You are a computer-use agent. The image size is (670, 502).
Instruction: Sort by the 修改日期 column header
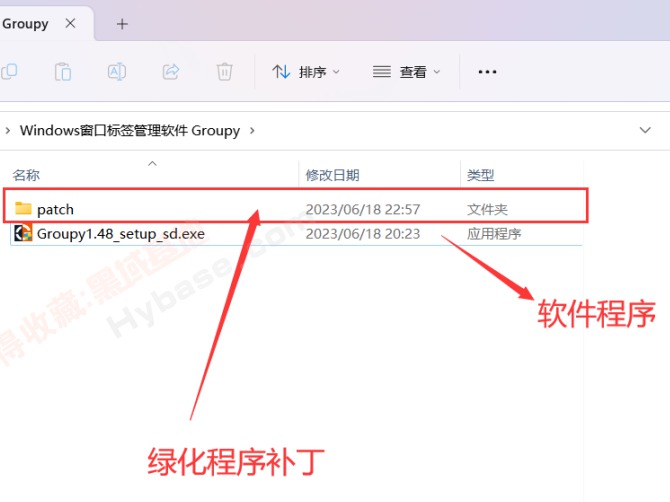[x=332, y=175]
